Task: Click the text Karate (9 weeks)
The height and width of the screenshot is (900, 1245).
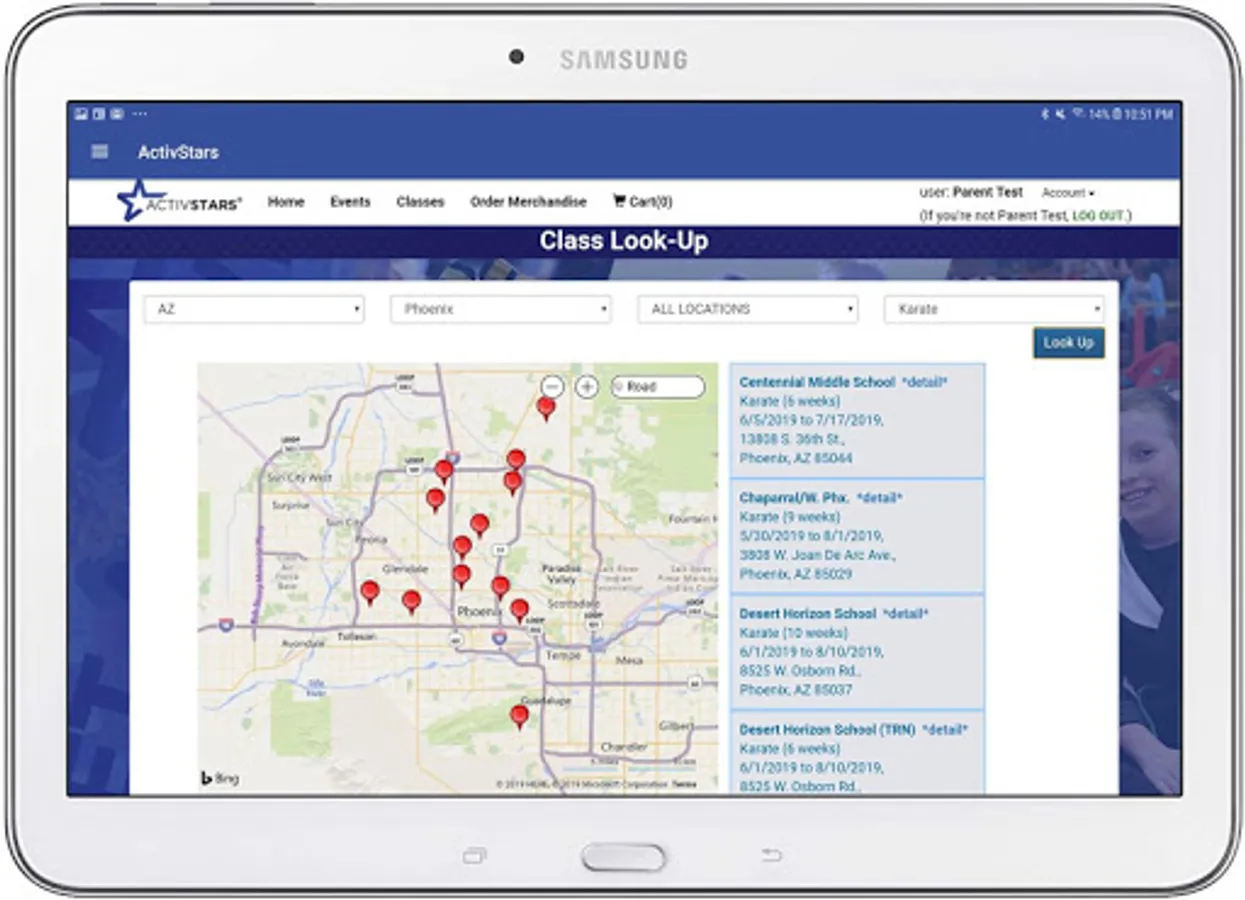Action: click(789, 517)
